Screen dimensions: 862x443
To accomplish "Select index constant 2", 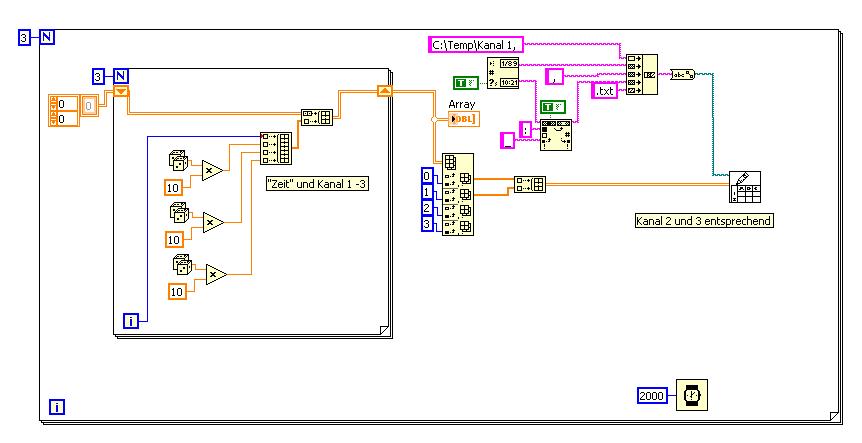I will (427, 208).
